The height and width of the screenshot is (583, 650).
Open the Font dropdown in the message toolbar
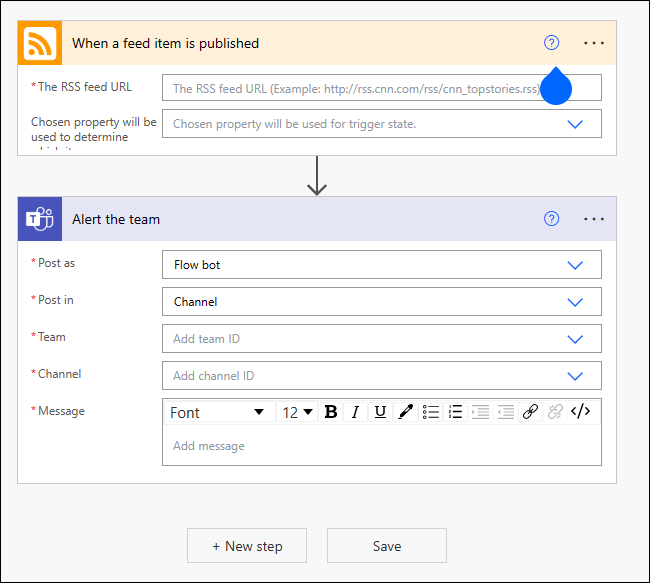point(219,412)
